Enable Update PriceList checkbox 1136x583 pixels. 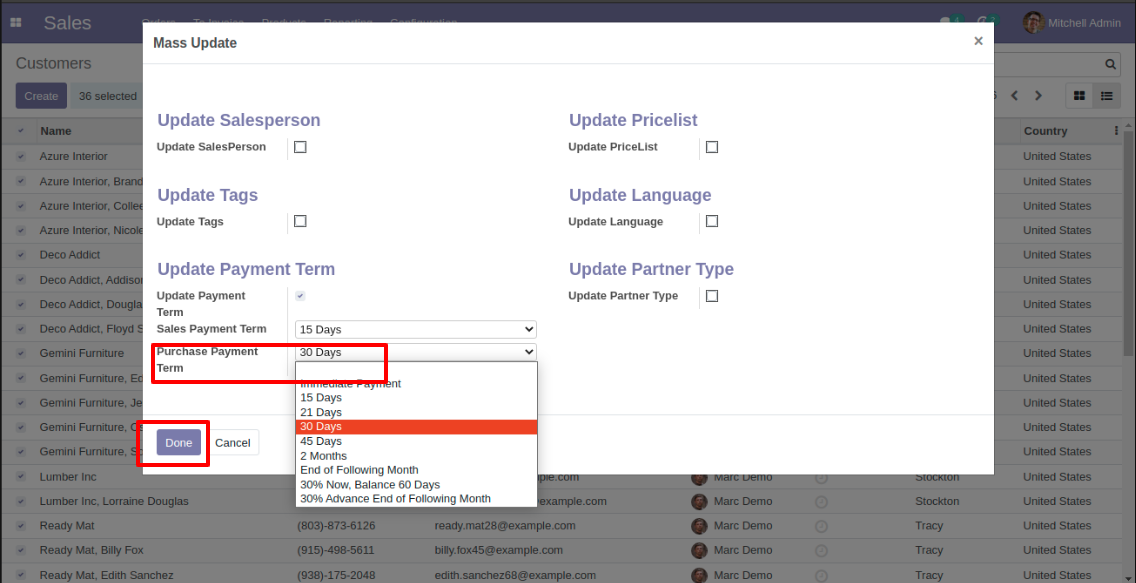711,147
